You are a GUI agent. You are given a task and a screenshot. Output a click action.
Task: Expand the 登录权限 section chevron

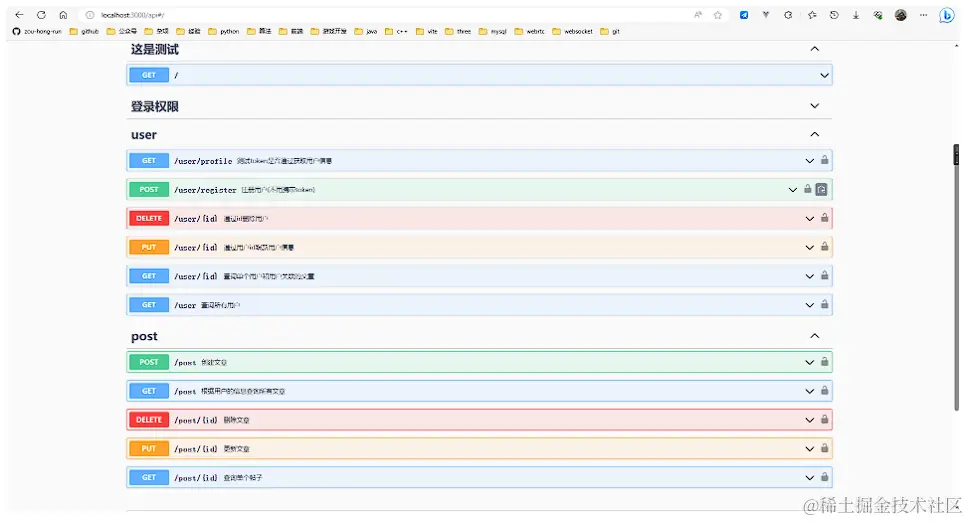(x=815, y=106)
